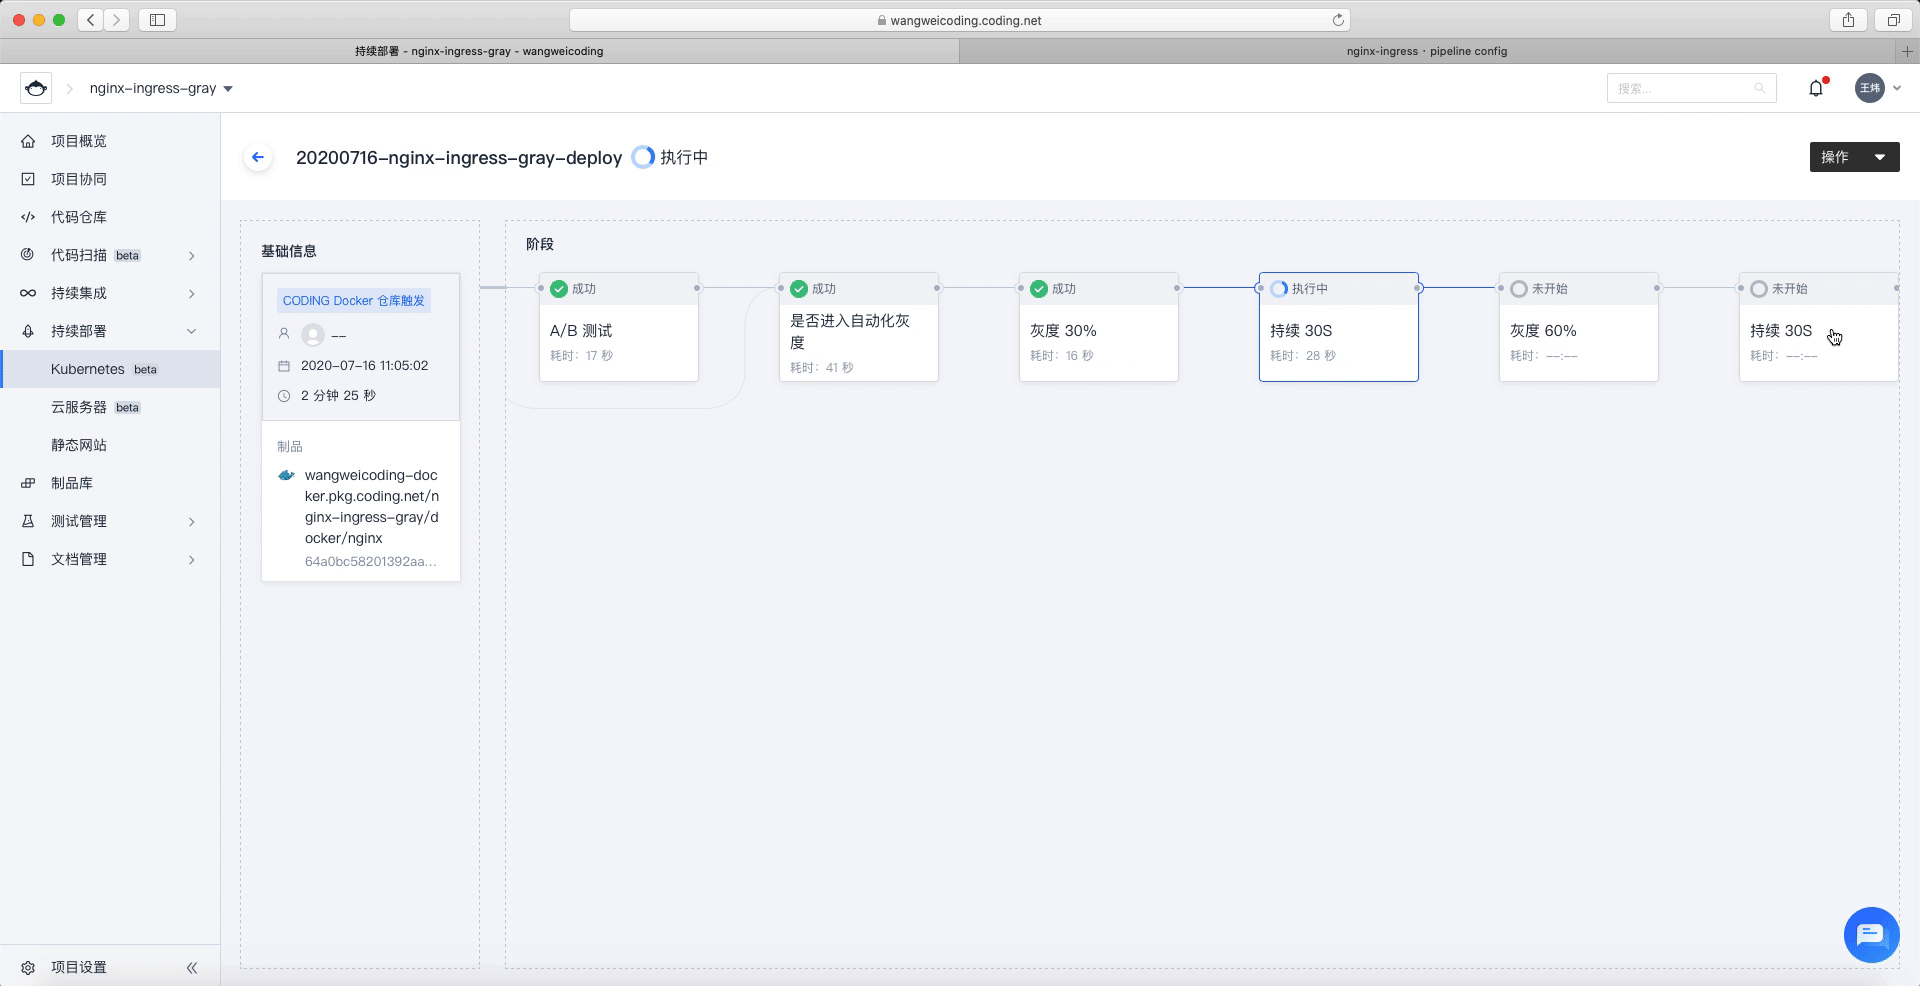The width and height of the screenshot is (1920, 986).
Task: Click the Safari address bar
Action: 960,20
